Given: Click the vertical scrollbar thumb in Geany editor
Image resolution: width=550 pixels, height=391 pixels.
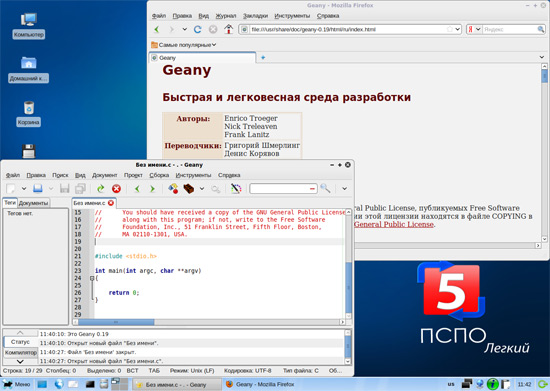Looking at the screenshot, I should tap(349, 287).
